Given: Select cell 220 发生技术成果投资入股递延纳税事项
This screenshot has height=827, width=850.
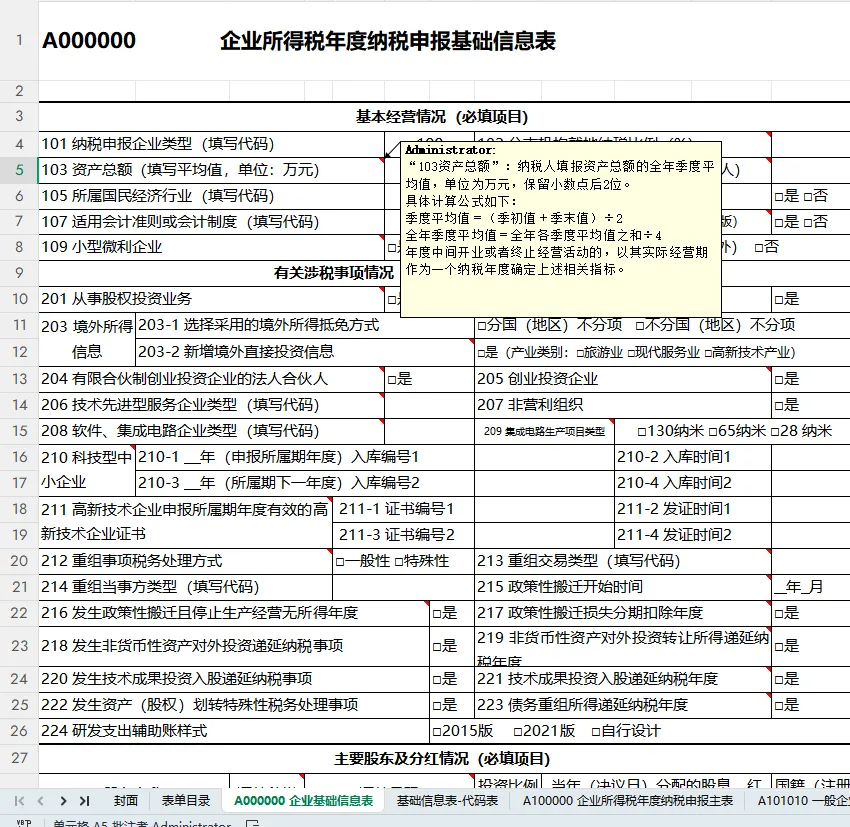Looking at the screenshot, I should 234,679.
